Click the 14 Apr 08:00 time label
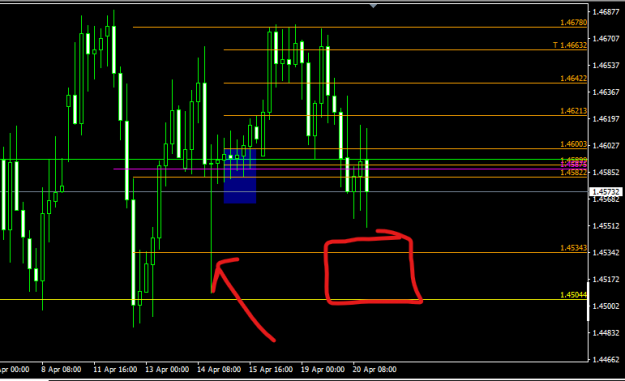625x381 pixels. point(219,369)
